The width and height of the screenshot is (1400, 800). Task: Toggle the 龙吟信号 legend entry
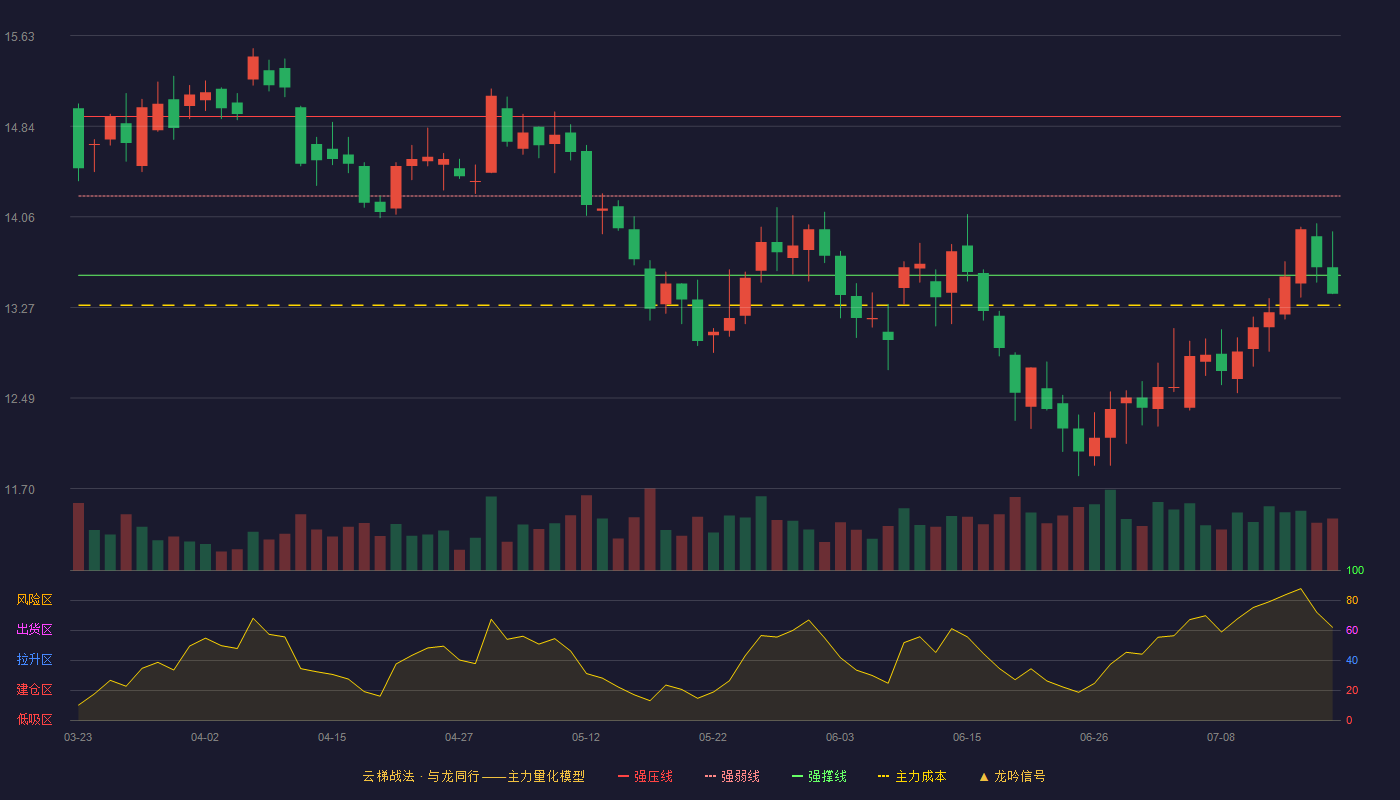tap(1012, 776)
